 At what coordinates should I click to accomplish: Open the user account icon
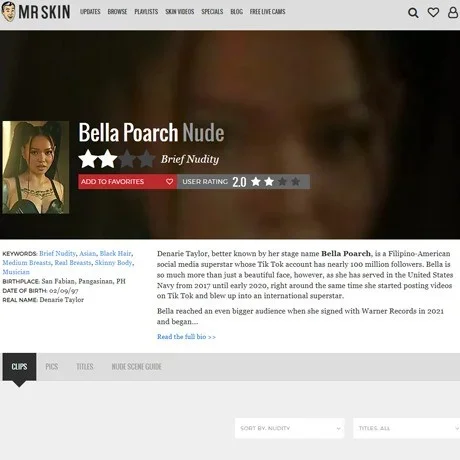(453, 12)
